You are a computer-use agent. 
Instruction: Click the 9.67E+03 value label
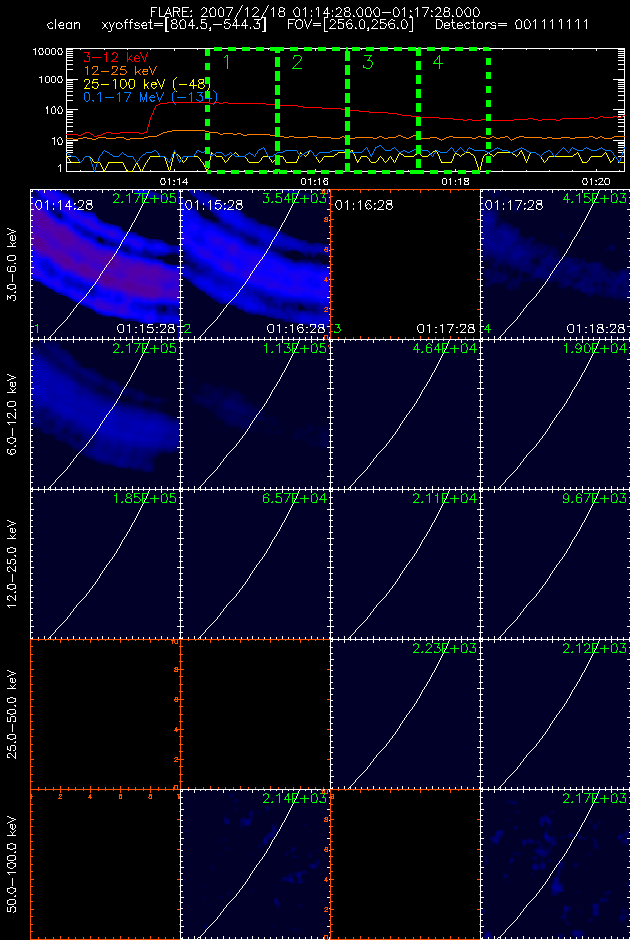[x=595, y=498]
